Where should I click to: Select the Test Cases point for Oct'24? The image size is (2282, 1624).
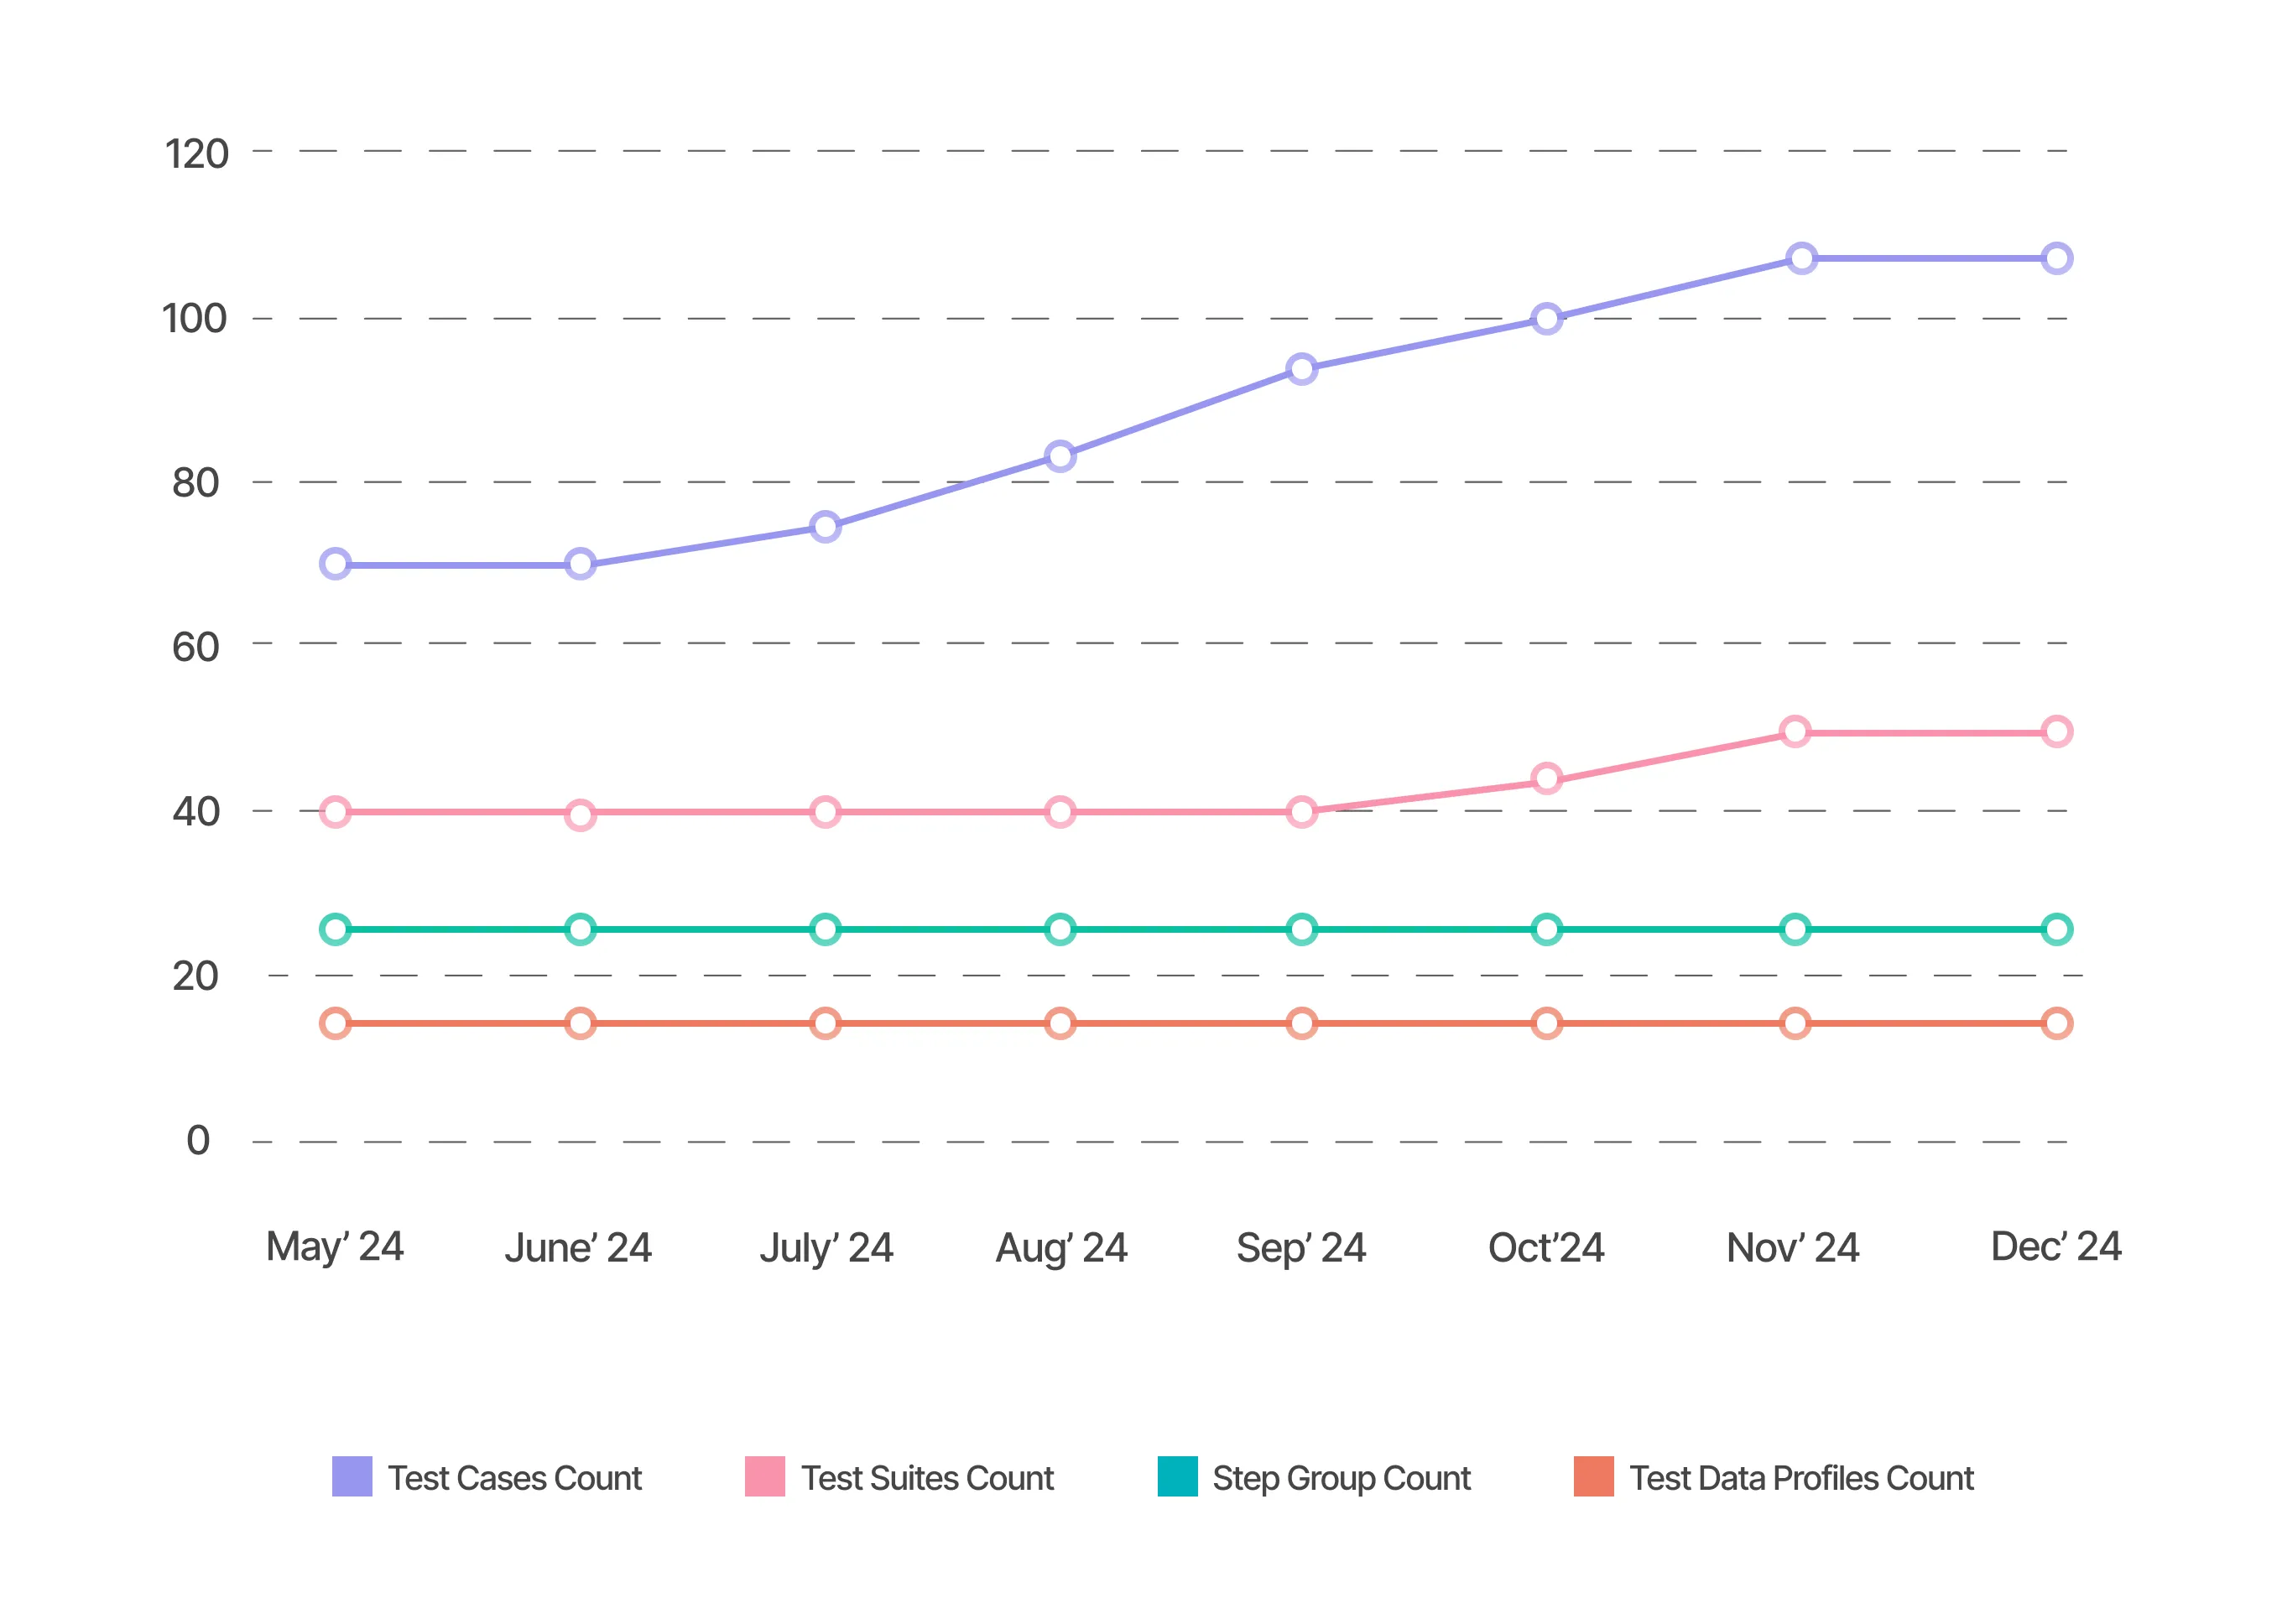(x=1546, y=319)
